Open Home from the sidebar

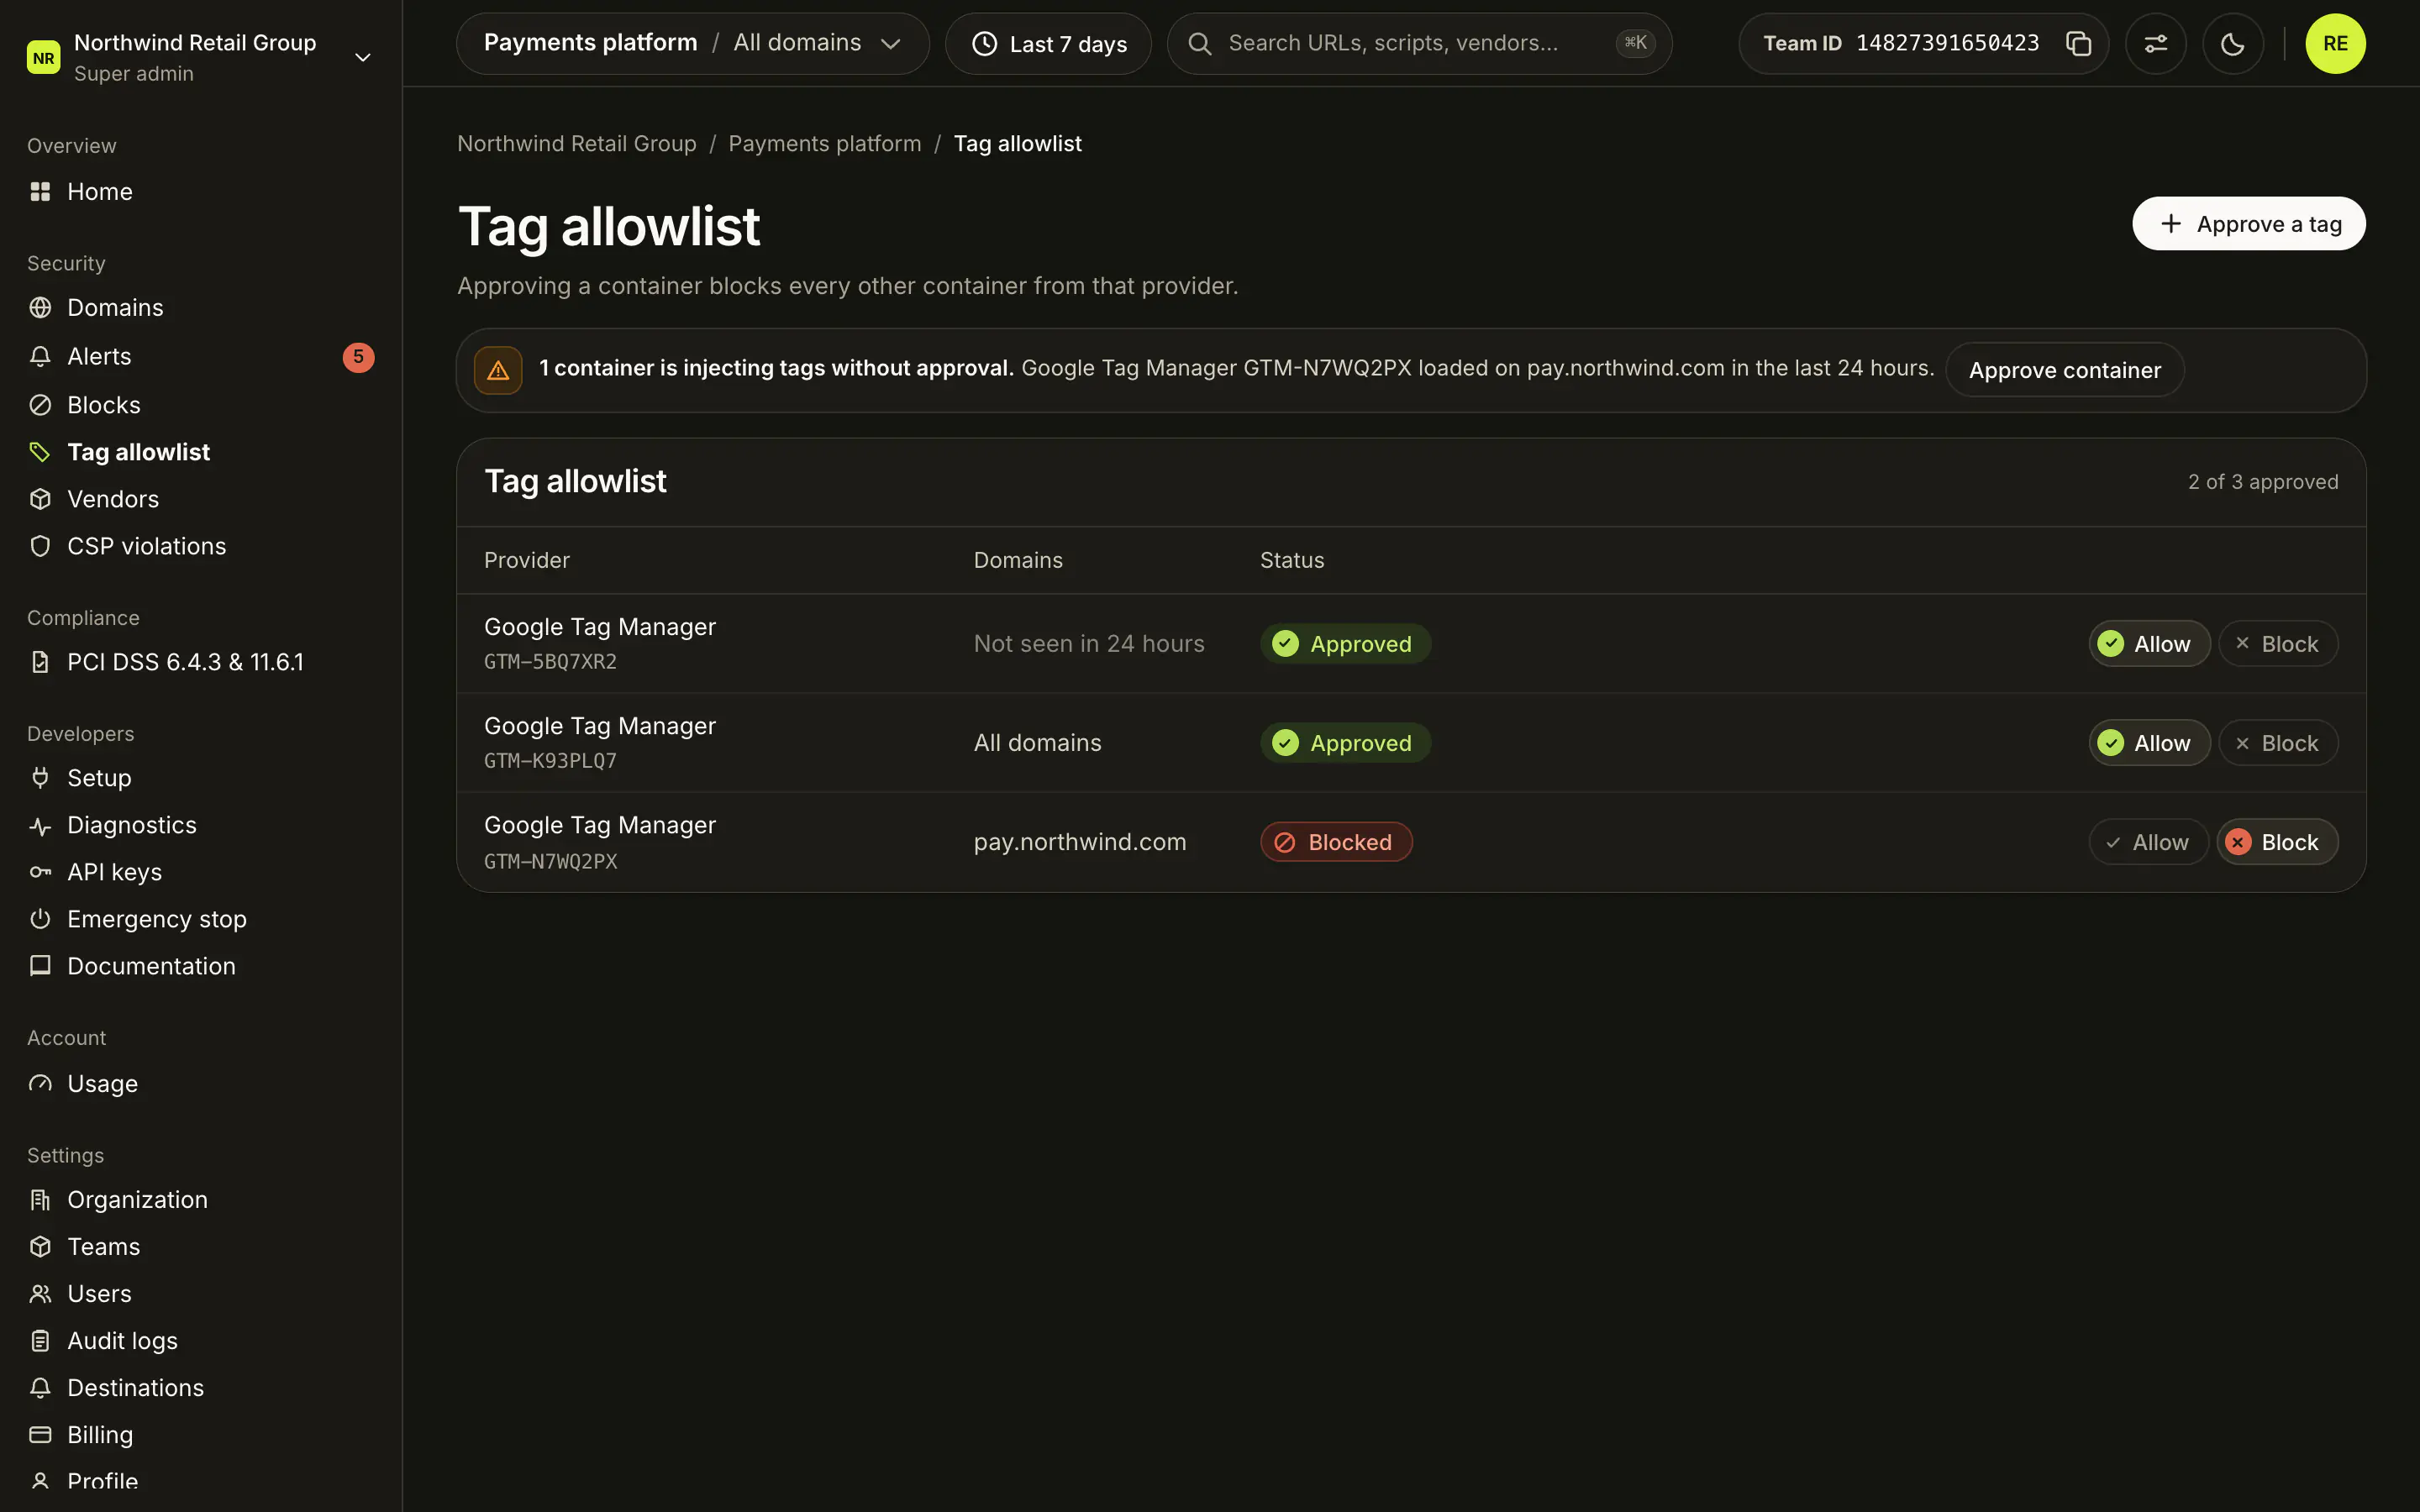[200, 191]
